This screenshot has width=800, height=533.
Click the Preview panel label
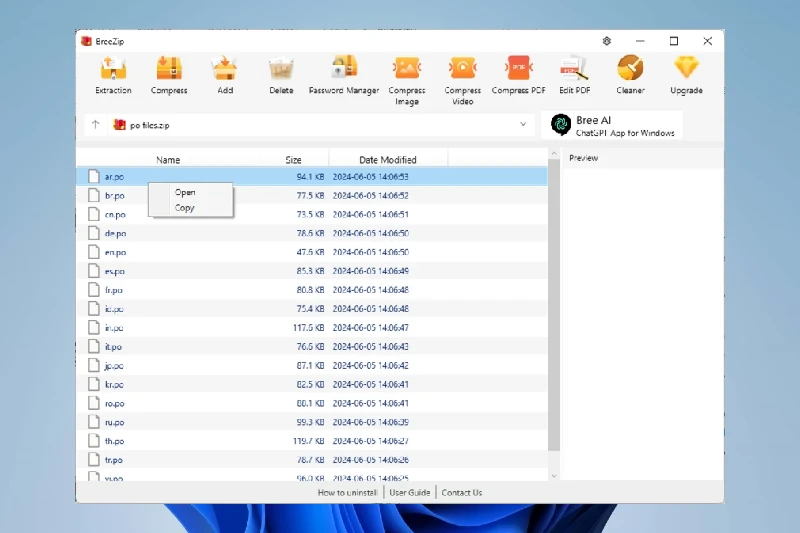tap(584, 158)
